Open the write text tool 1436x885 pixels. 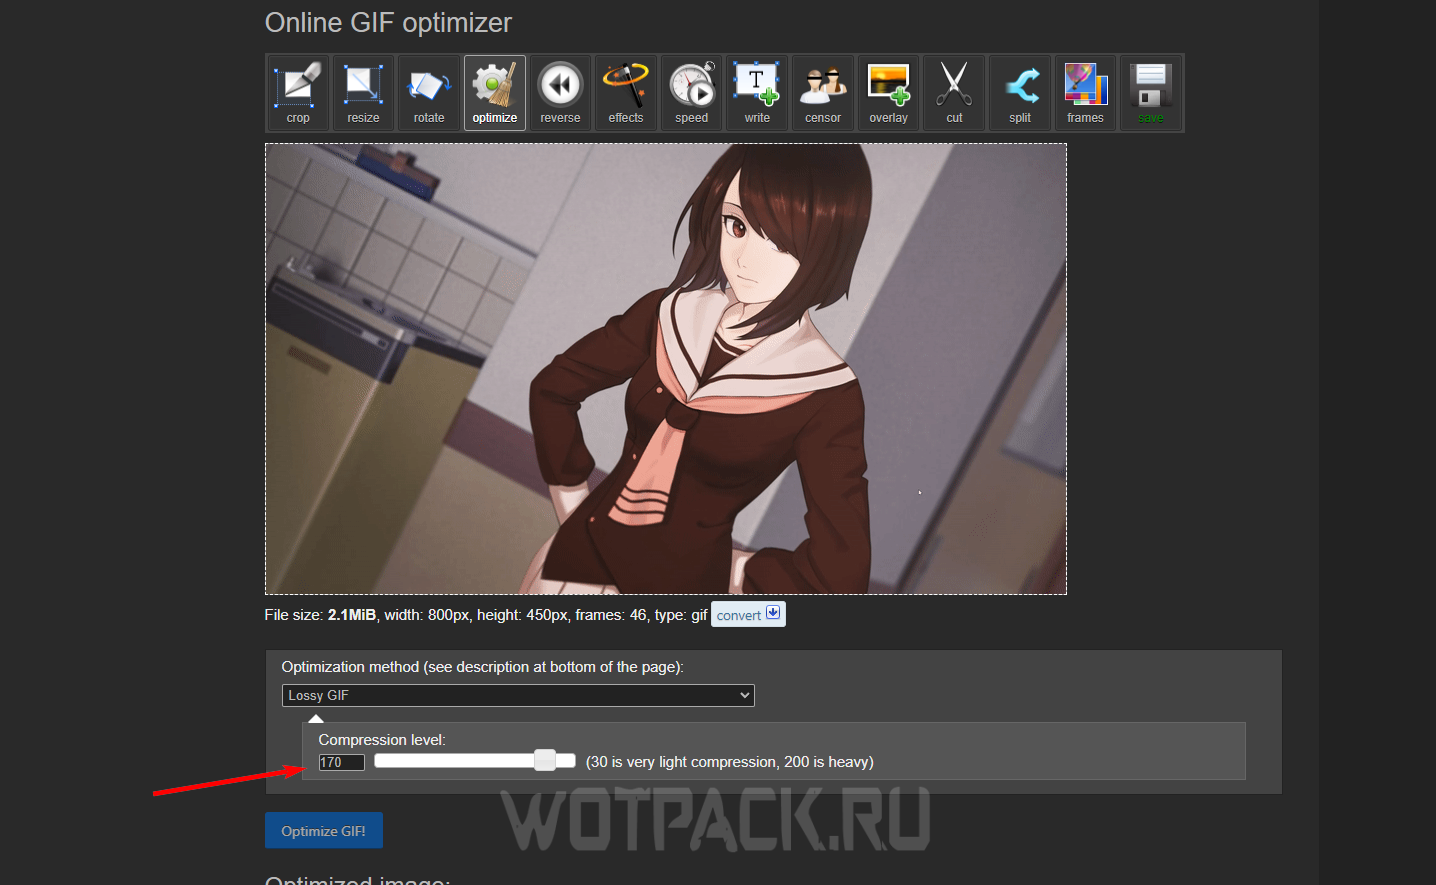[x=757, y=93]
